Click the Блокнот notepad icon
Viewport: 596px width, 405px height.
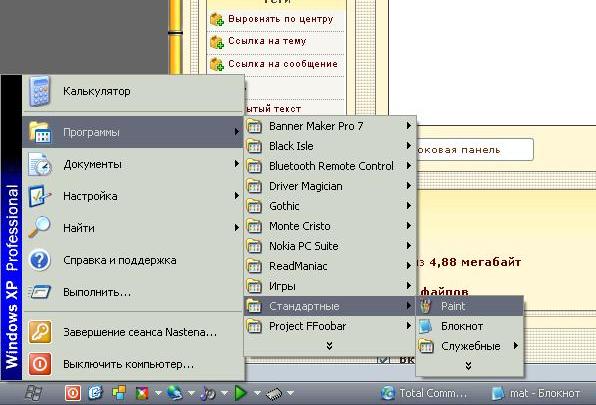(x=426, y=326)
